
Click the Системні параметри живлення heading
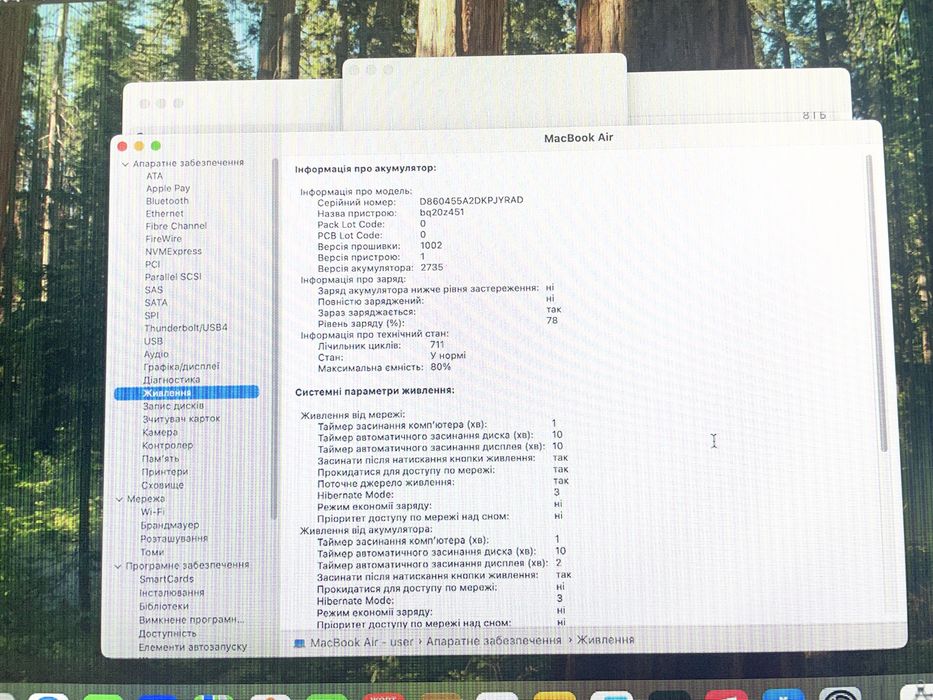tap(375, 391)
